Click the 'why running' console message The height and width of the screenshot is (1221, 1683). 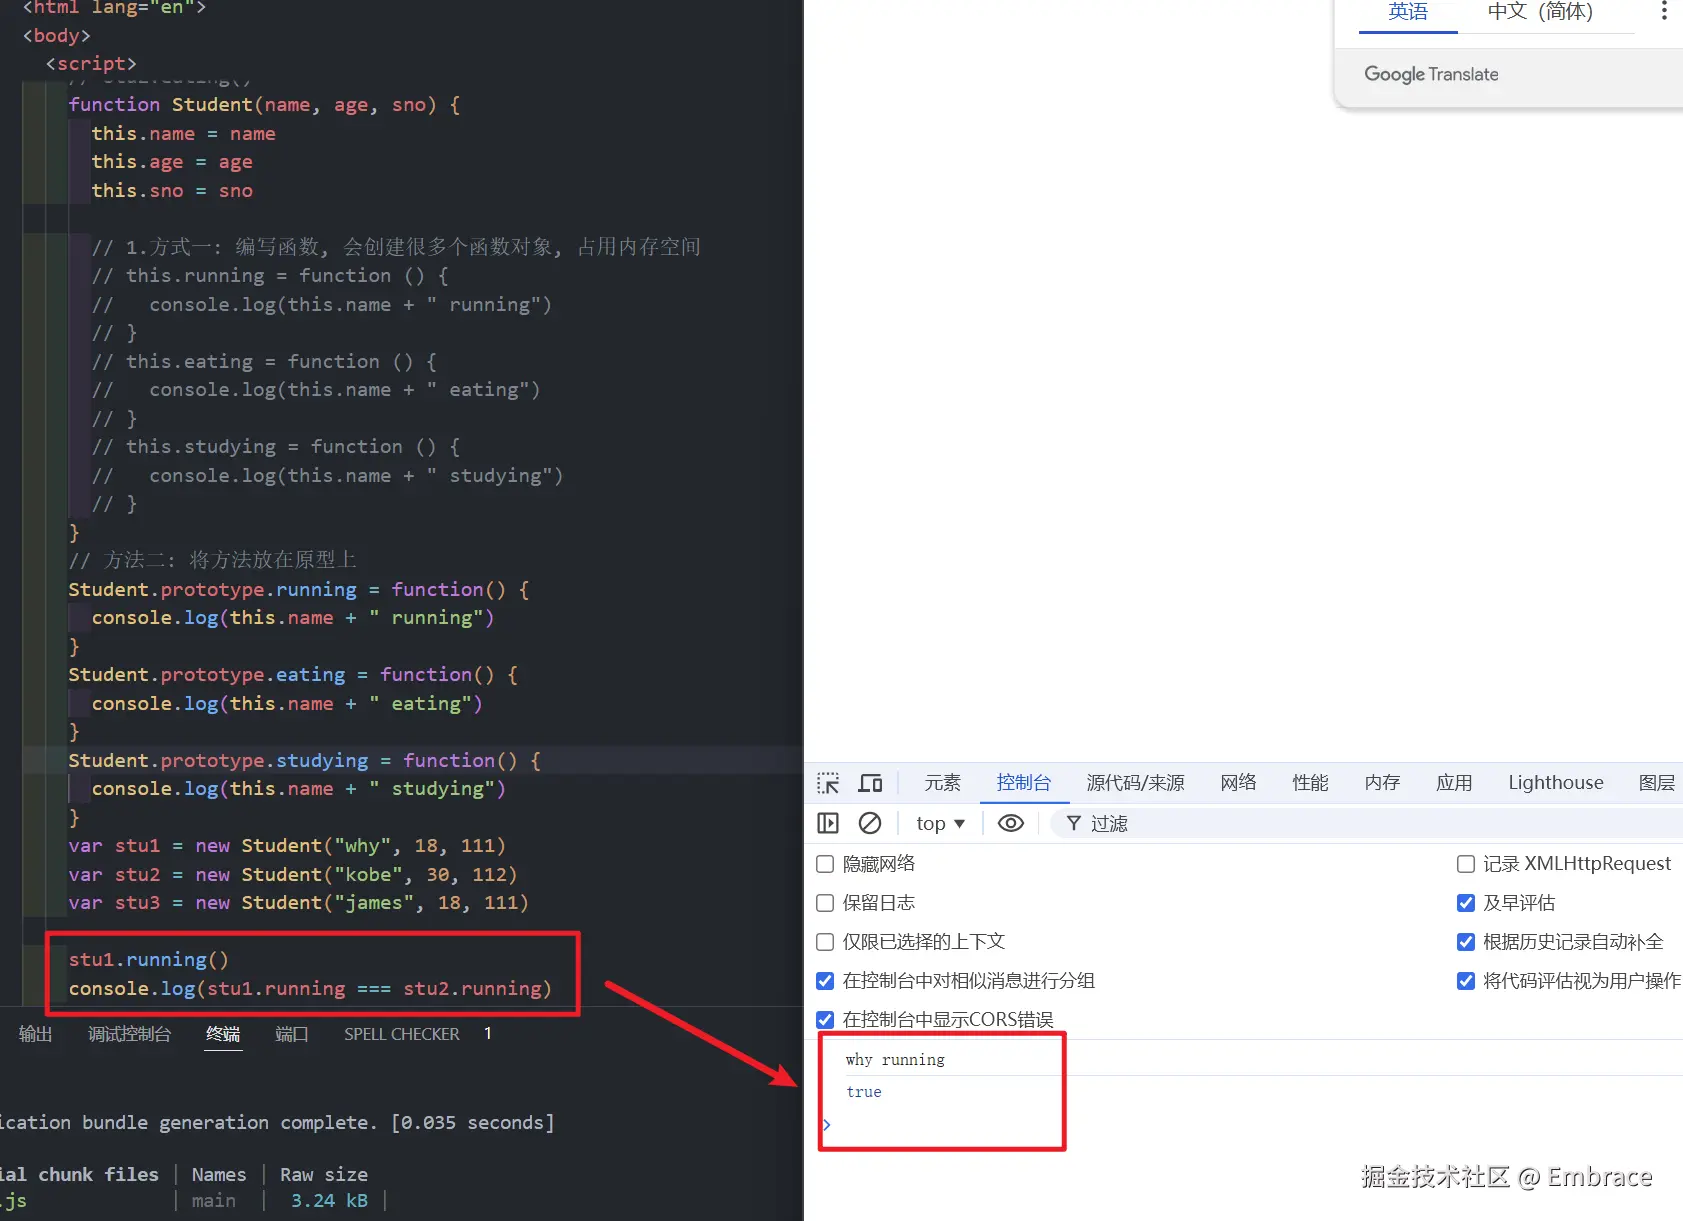tap(895, 1060)
